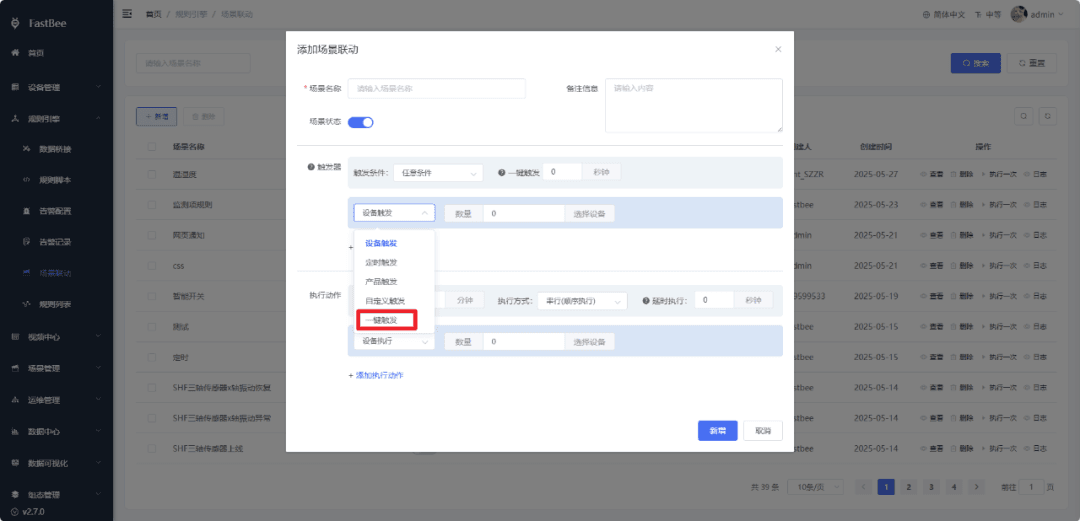1080x521 pixels.
Task: Open 告警记录 in the sidebar
Action: 55,242
